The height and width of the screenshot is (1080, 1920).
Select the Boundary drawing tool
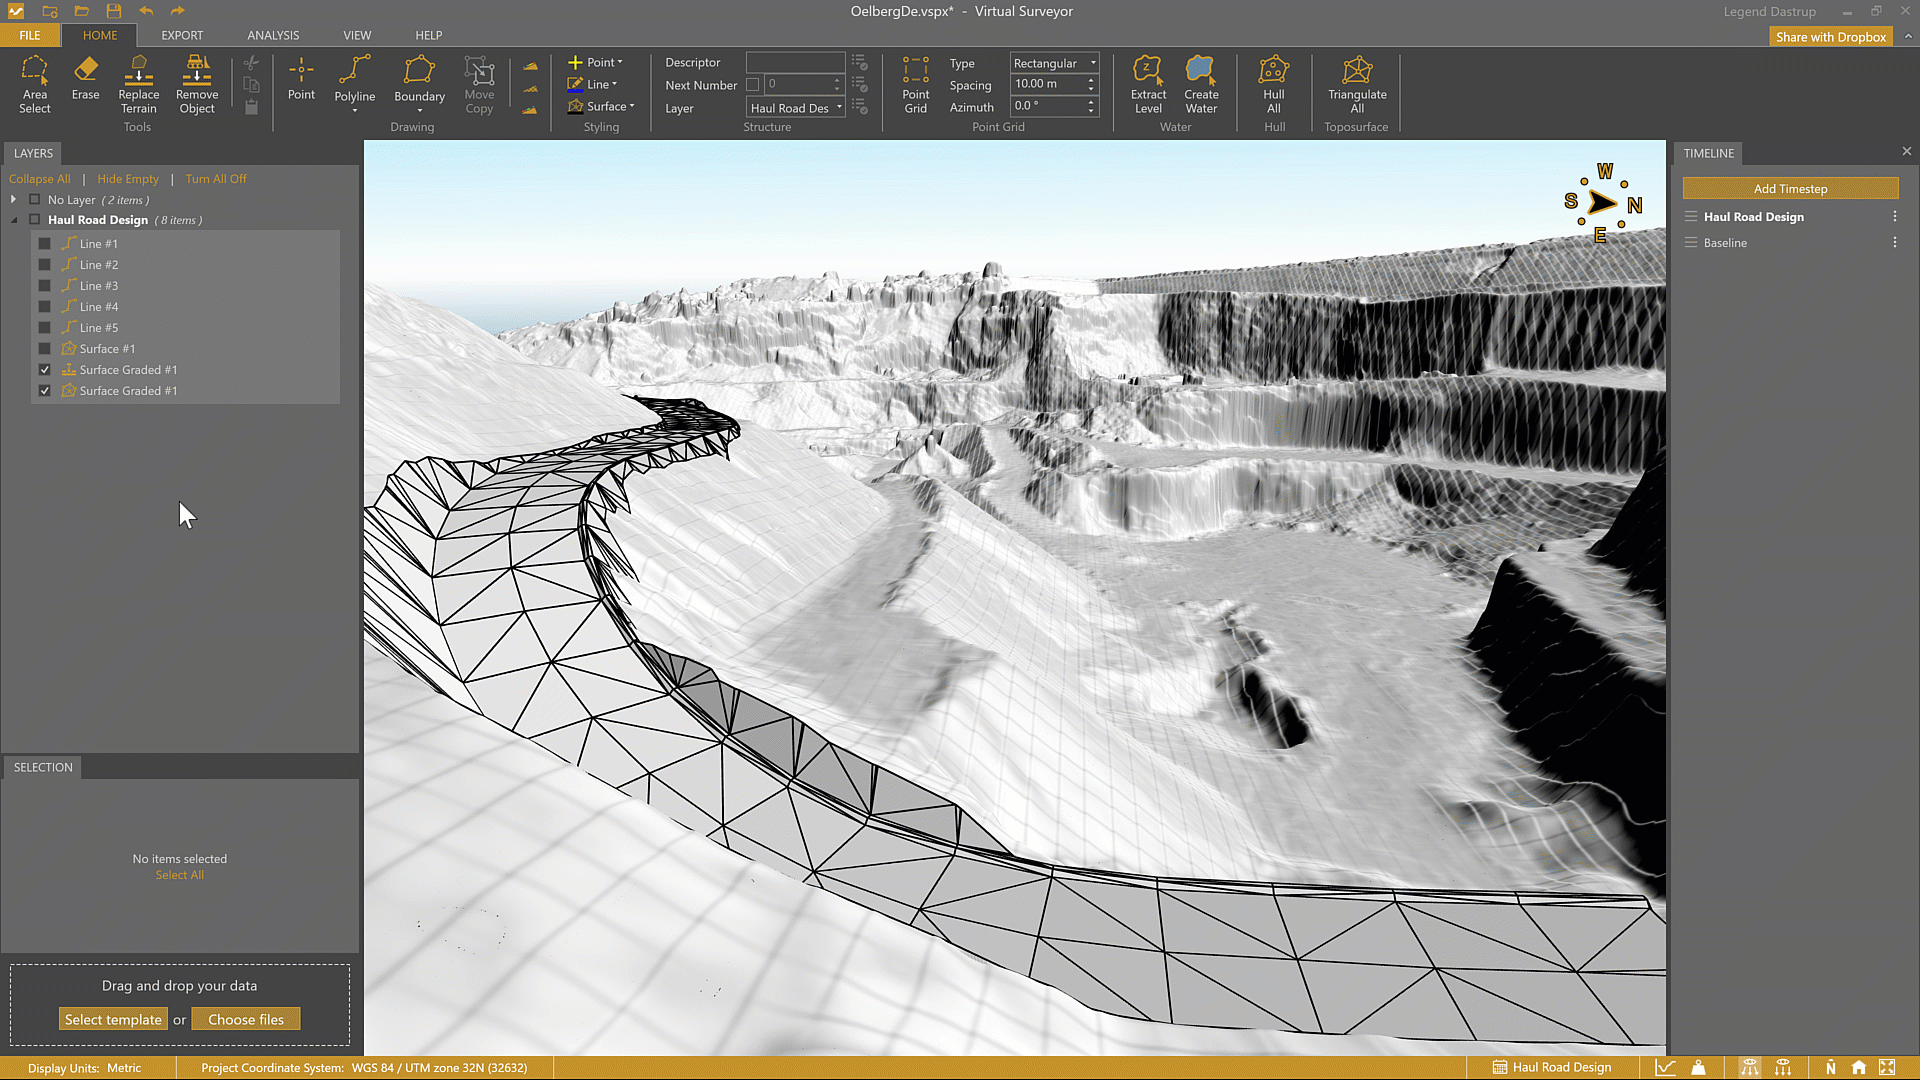point(419,80)
